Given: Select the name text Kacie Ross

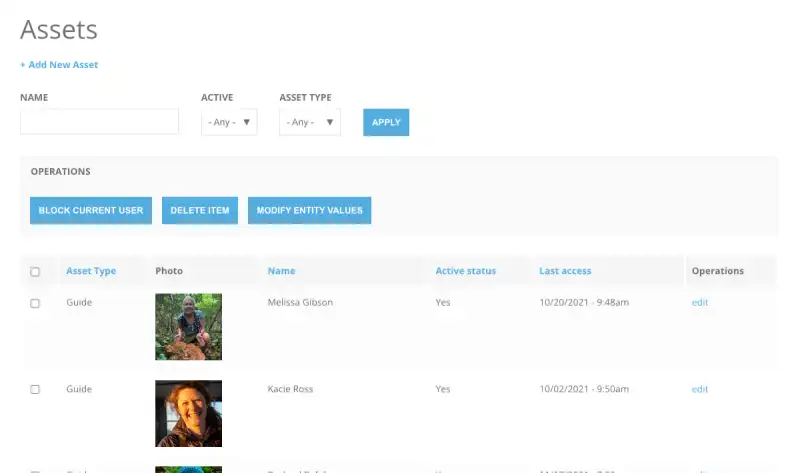Looking at the screenshot, I should [290, 389].
